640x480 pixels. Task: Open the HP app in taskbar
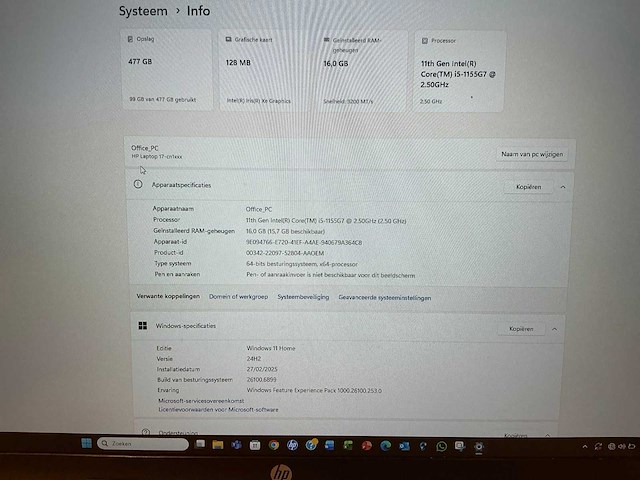[x=292, y=445]
